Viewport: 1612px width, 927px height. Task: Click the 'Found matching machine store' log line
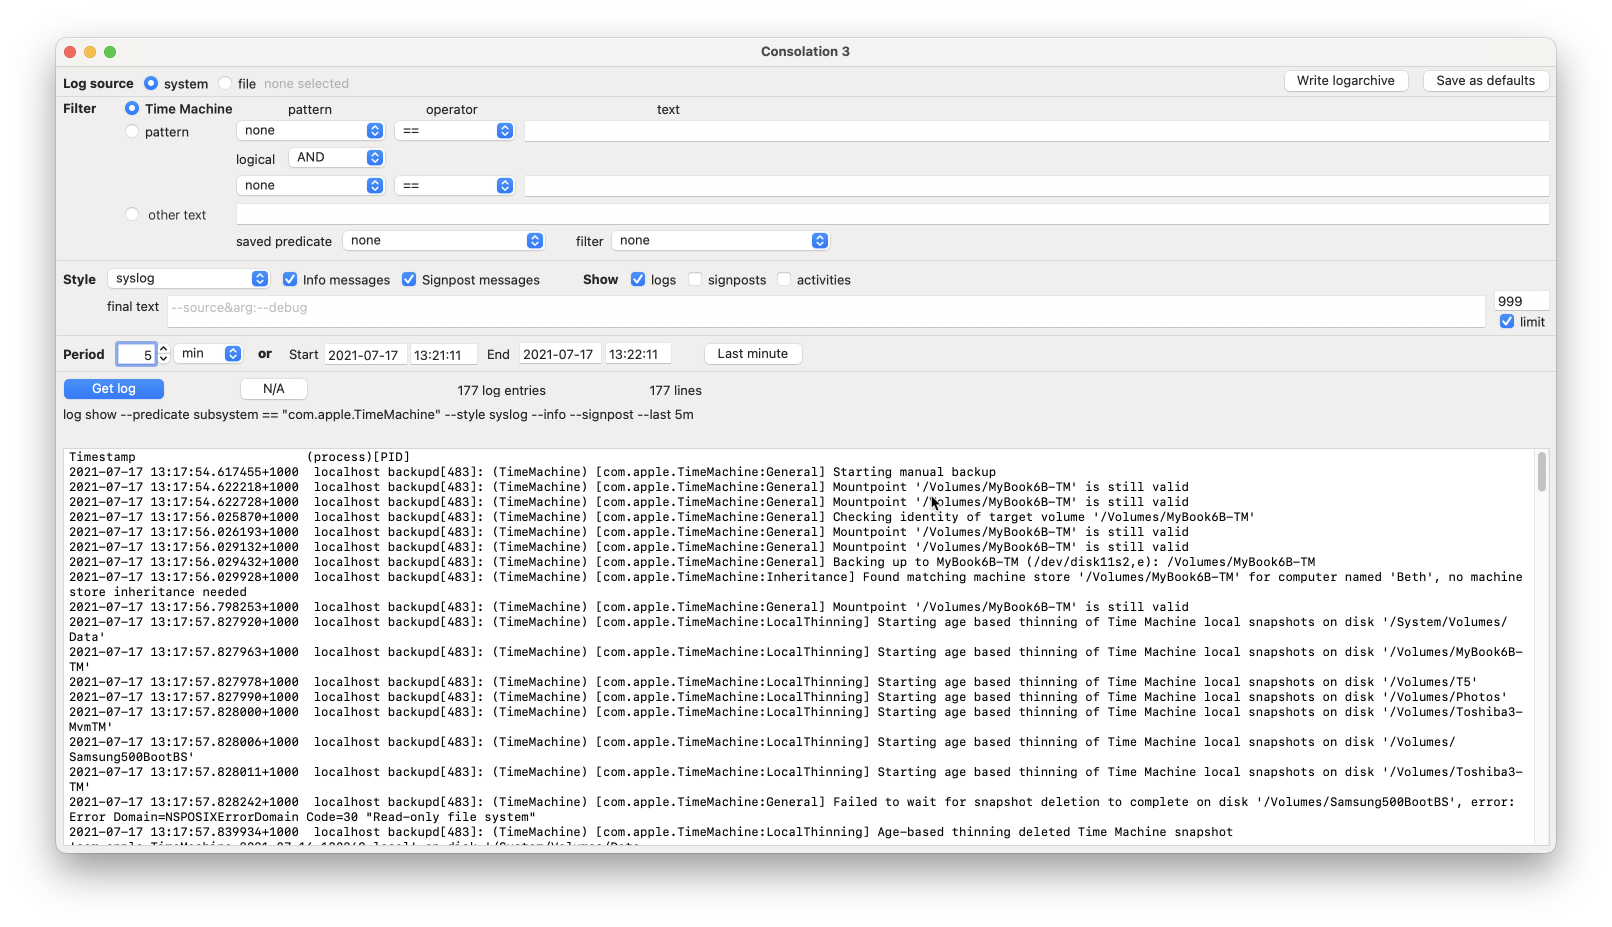pos(796,584)
